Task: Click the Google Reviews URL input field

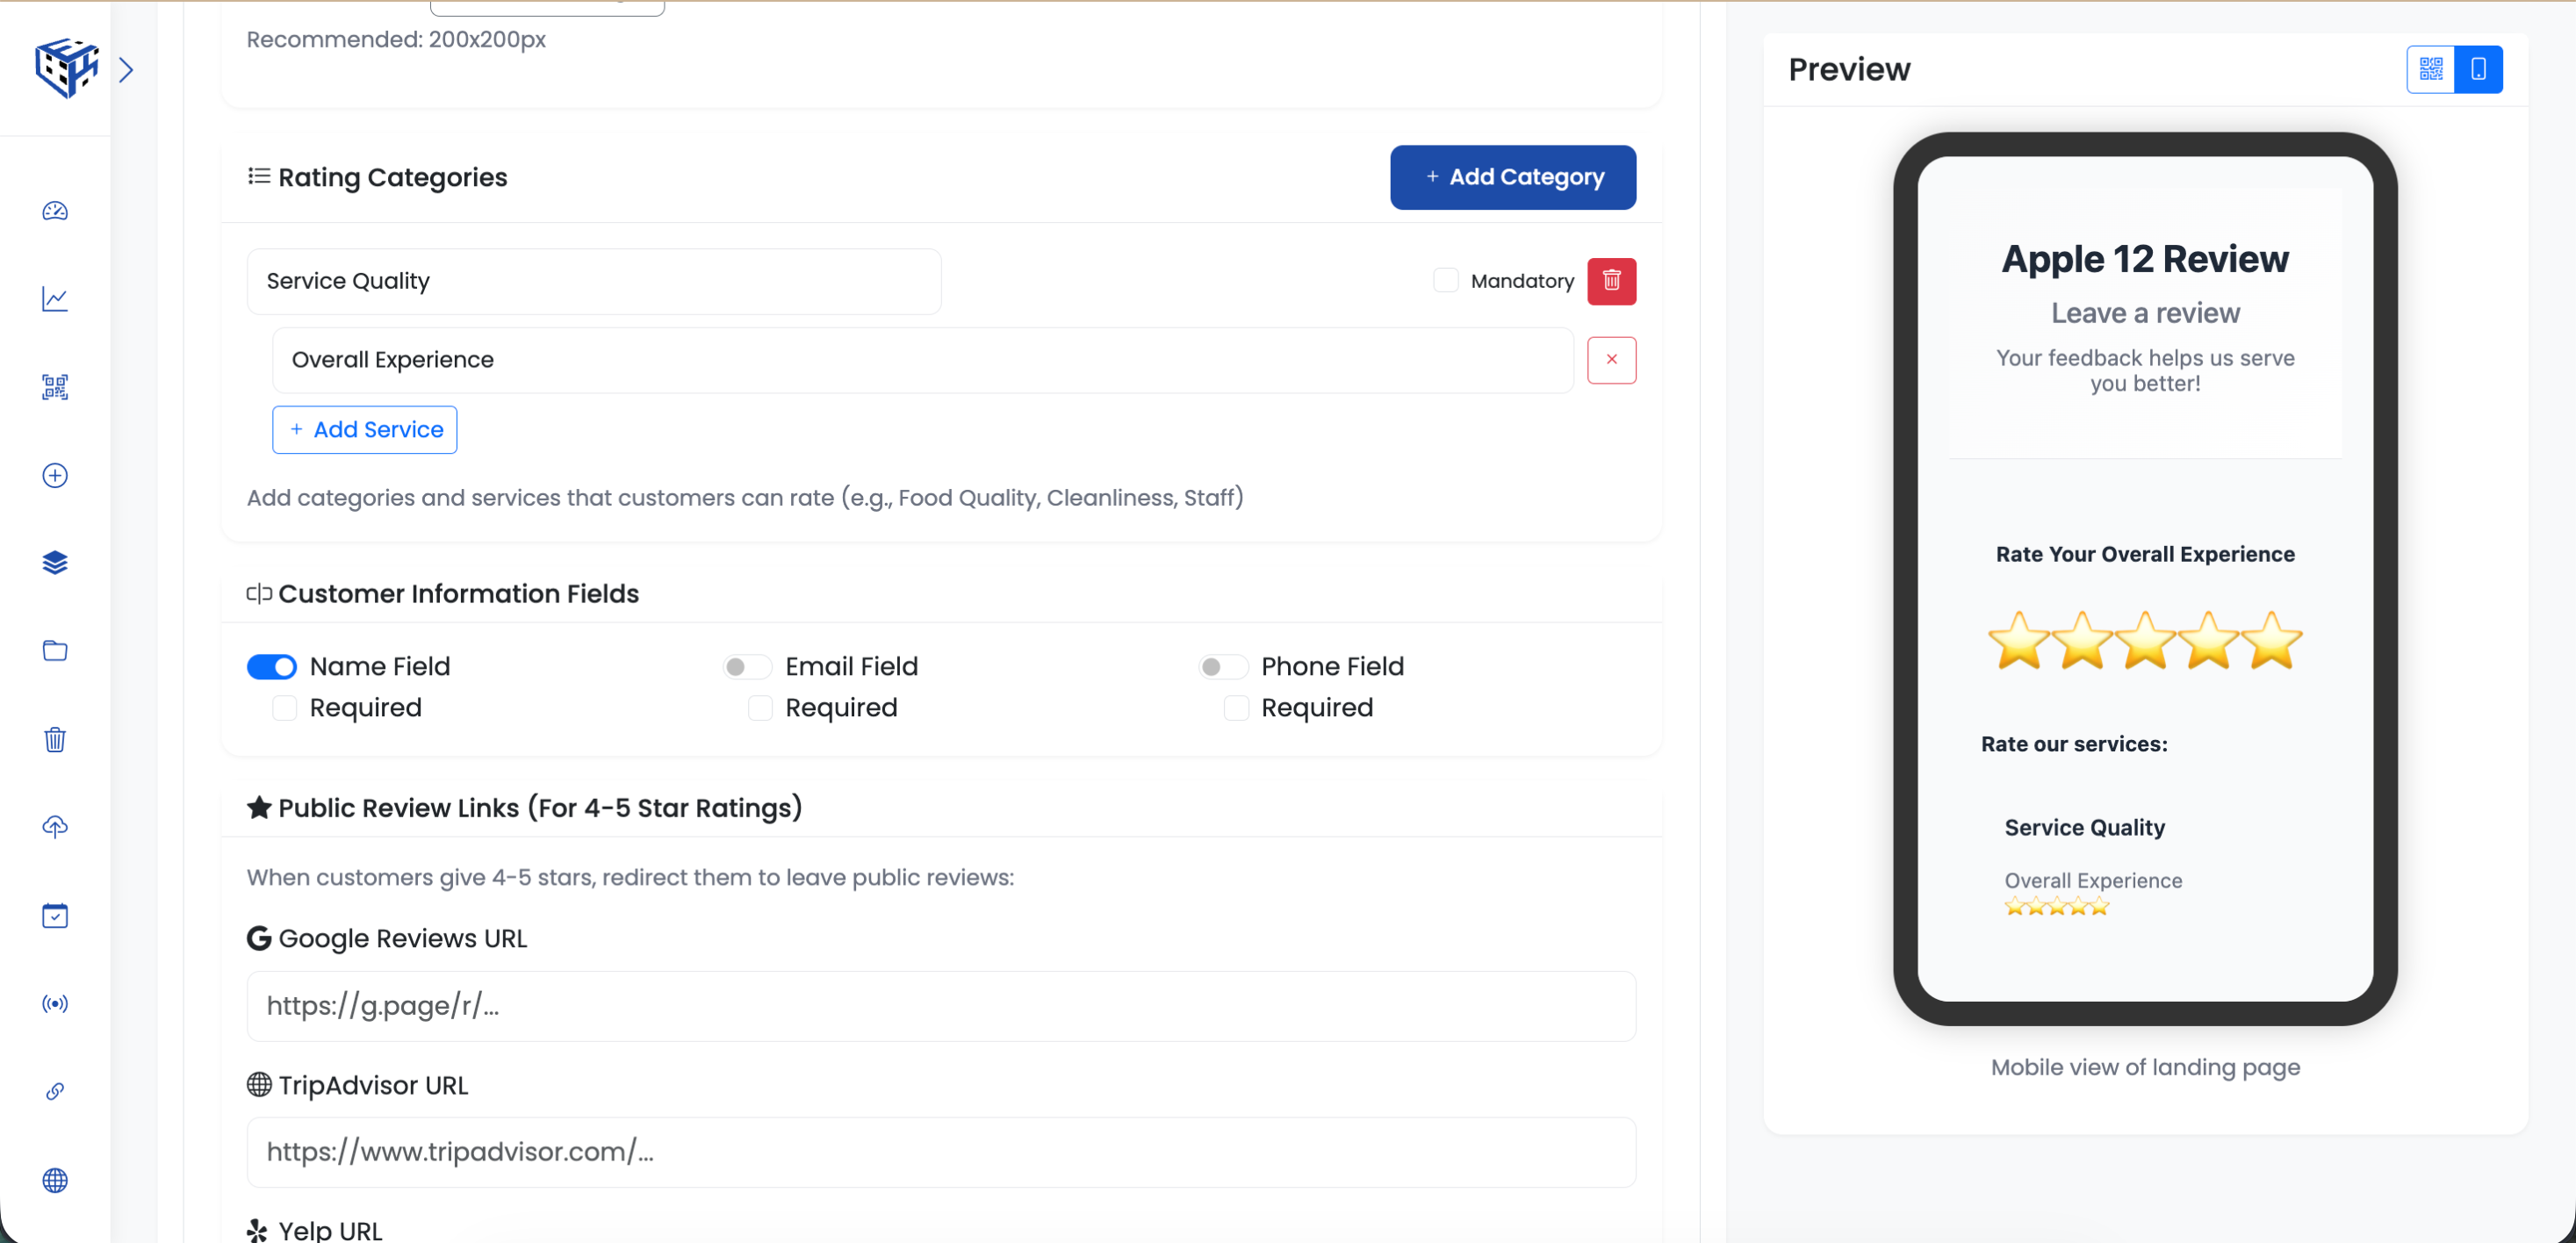Action: coord(941,1006)
